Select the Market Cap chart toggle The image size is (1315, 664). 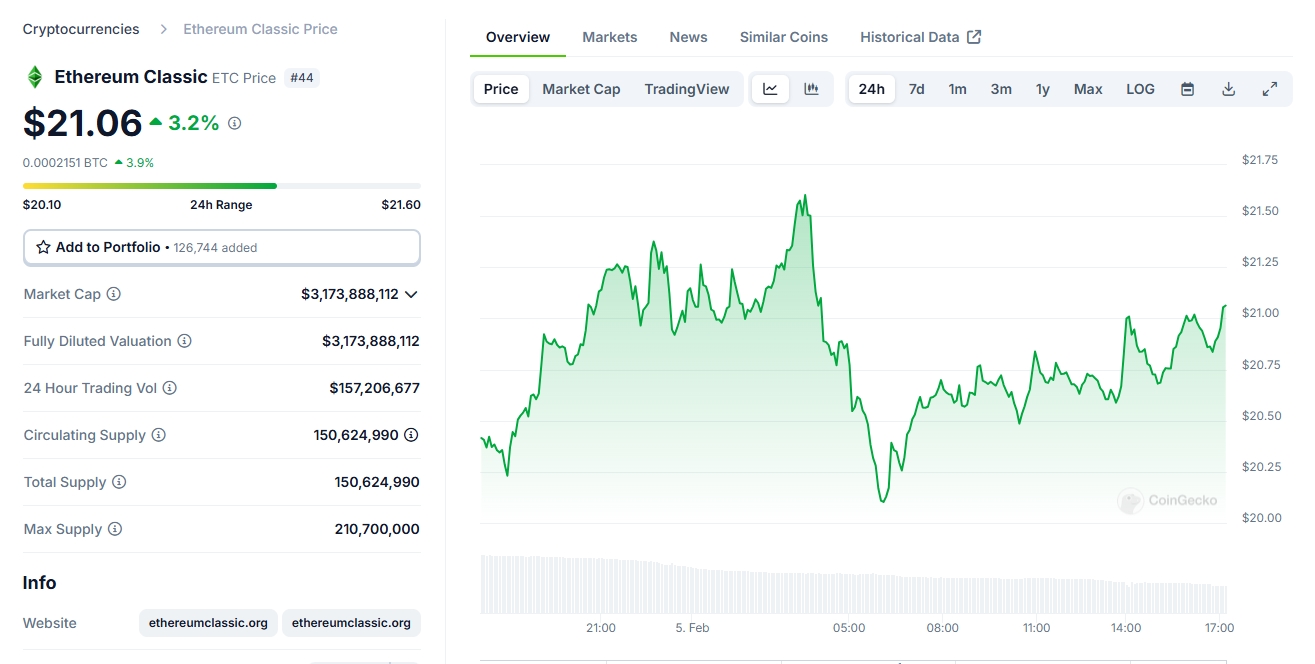pos(581,89)
